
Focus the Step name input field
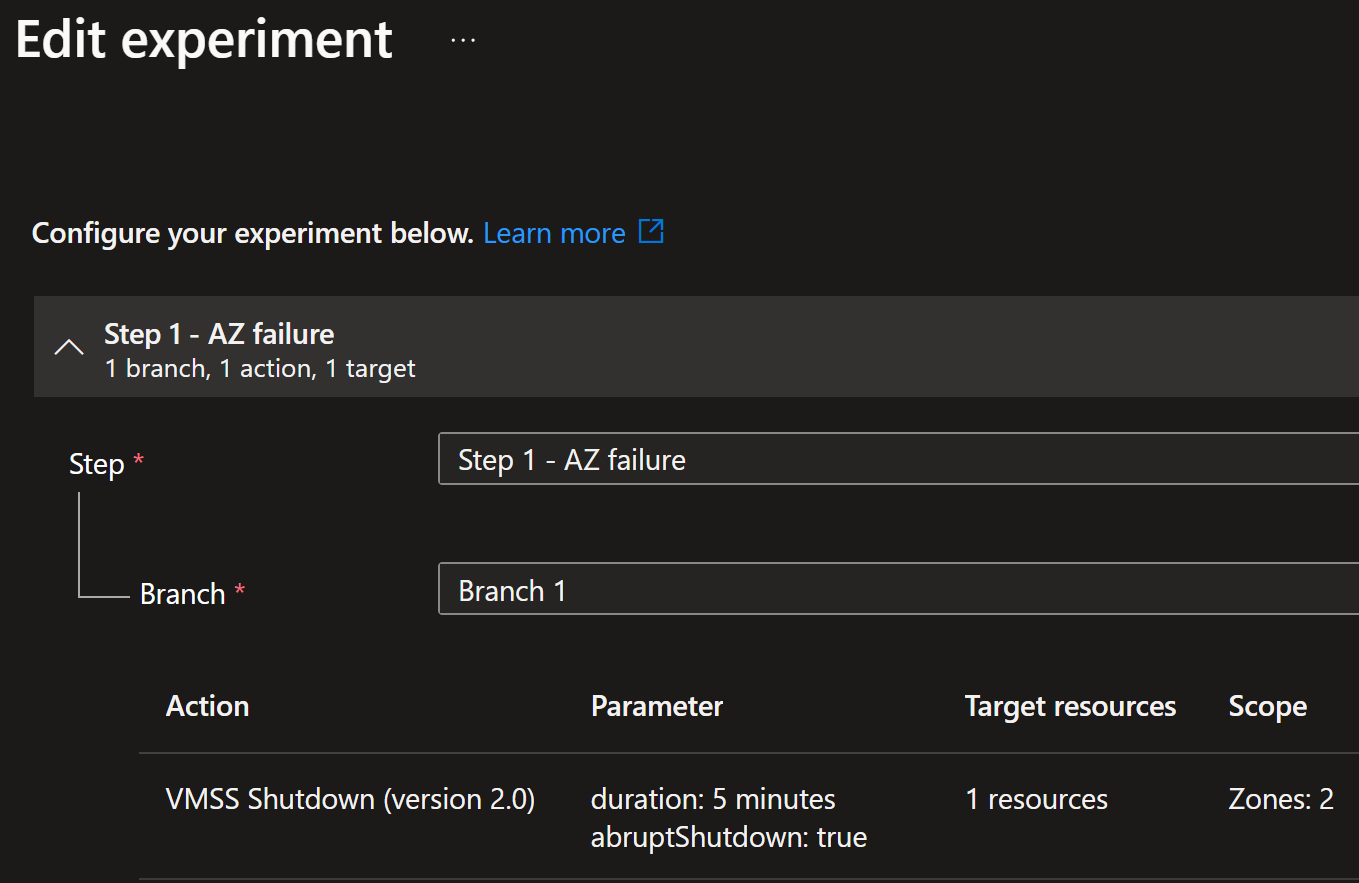[x=898, y=459]
